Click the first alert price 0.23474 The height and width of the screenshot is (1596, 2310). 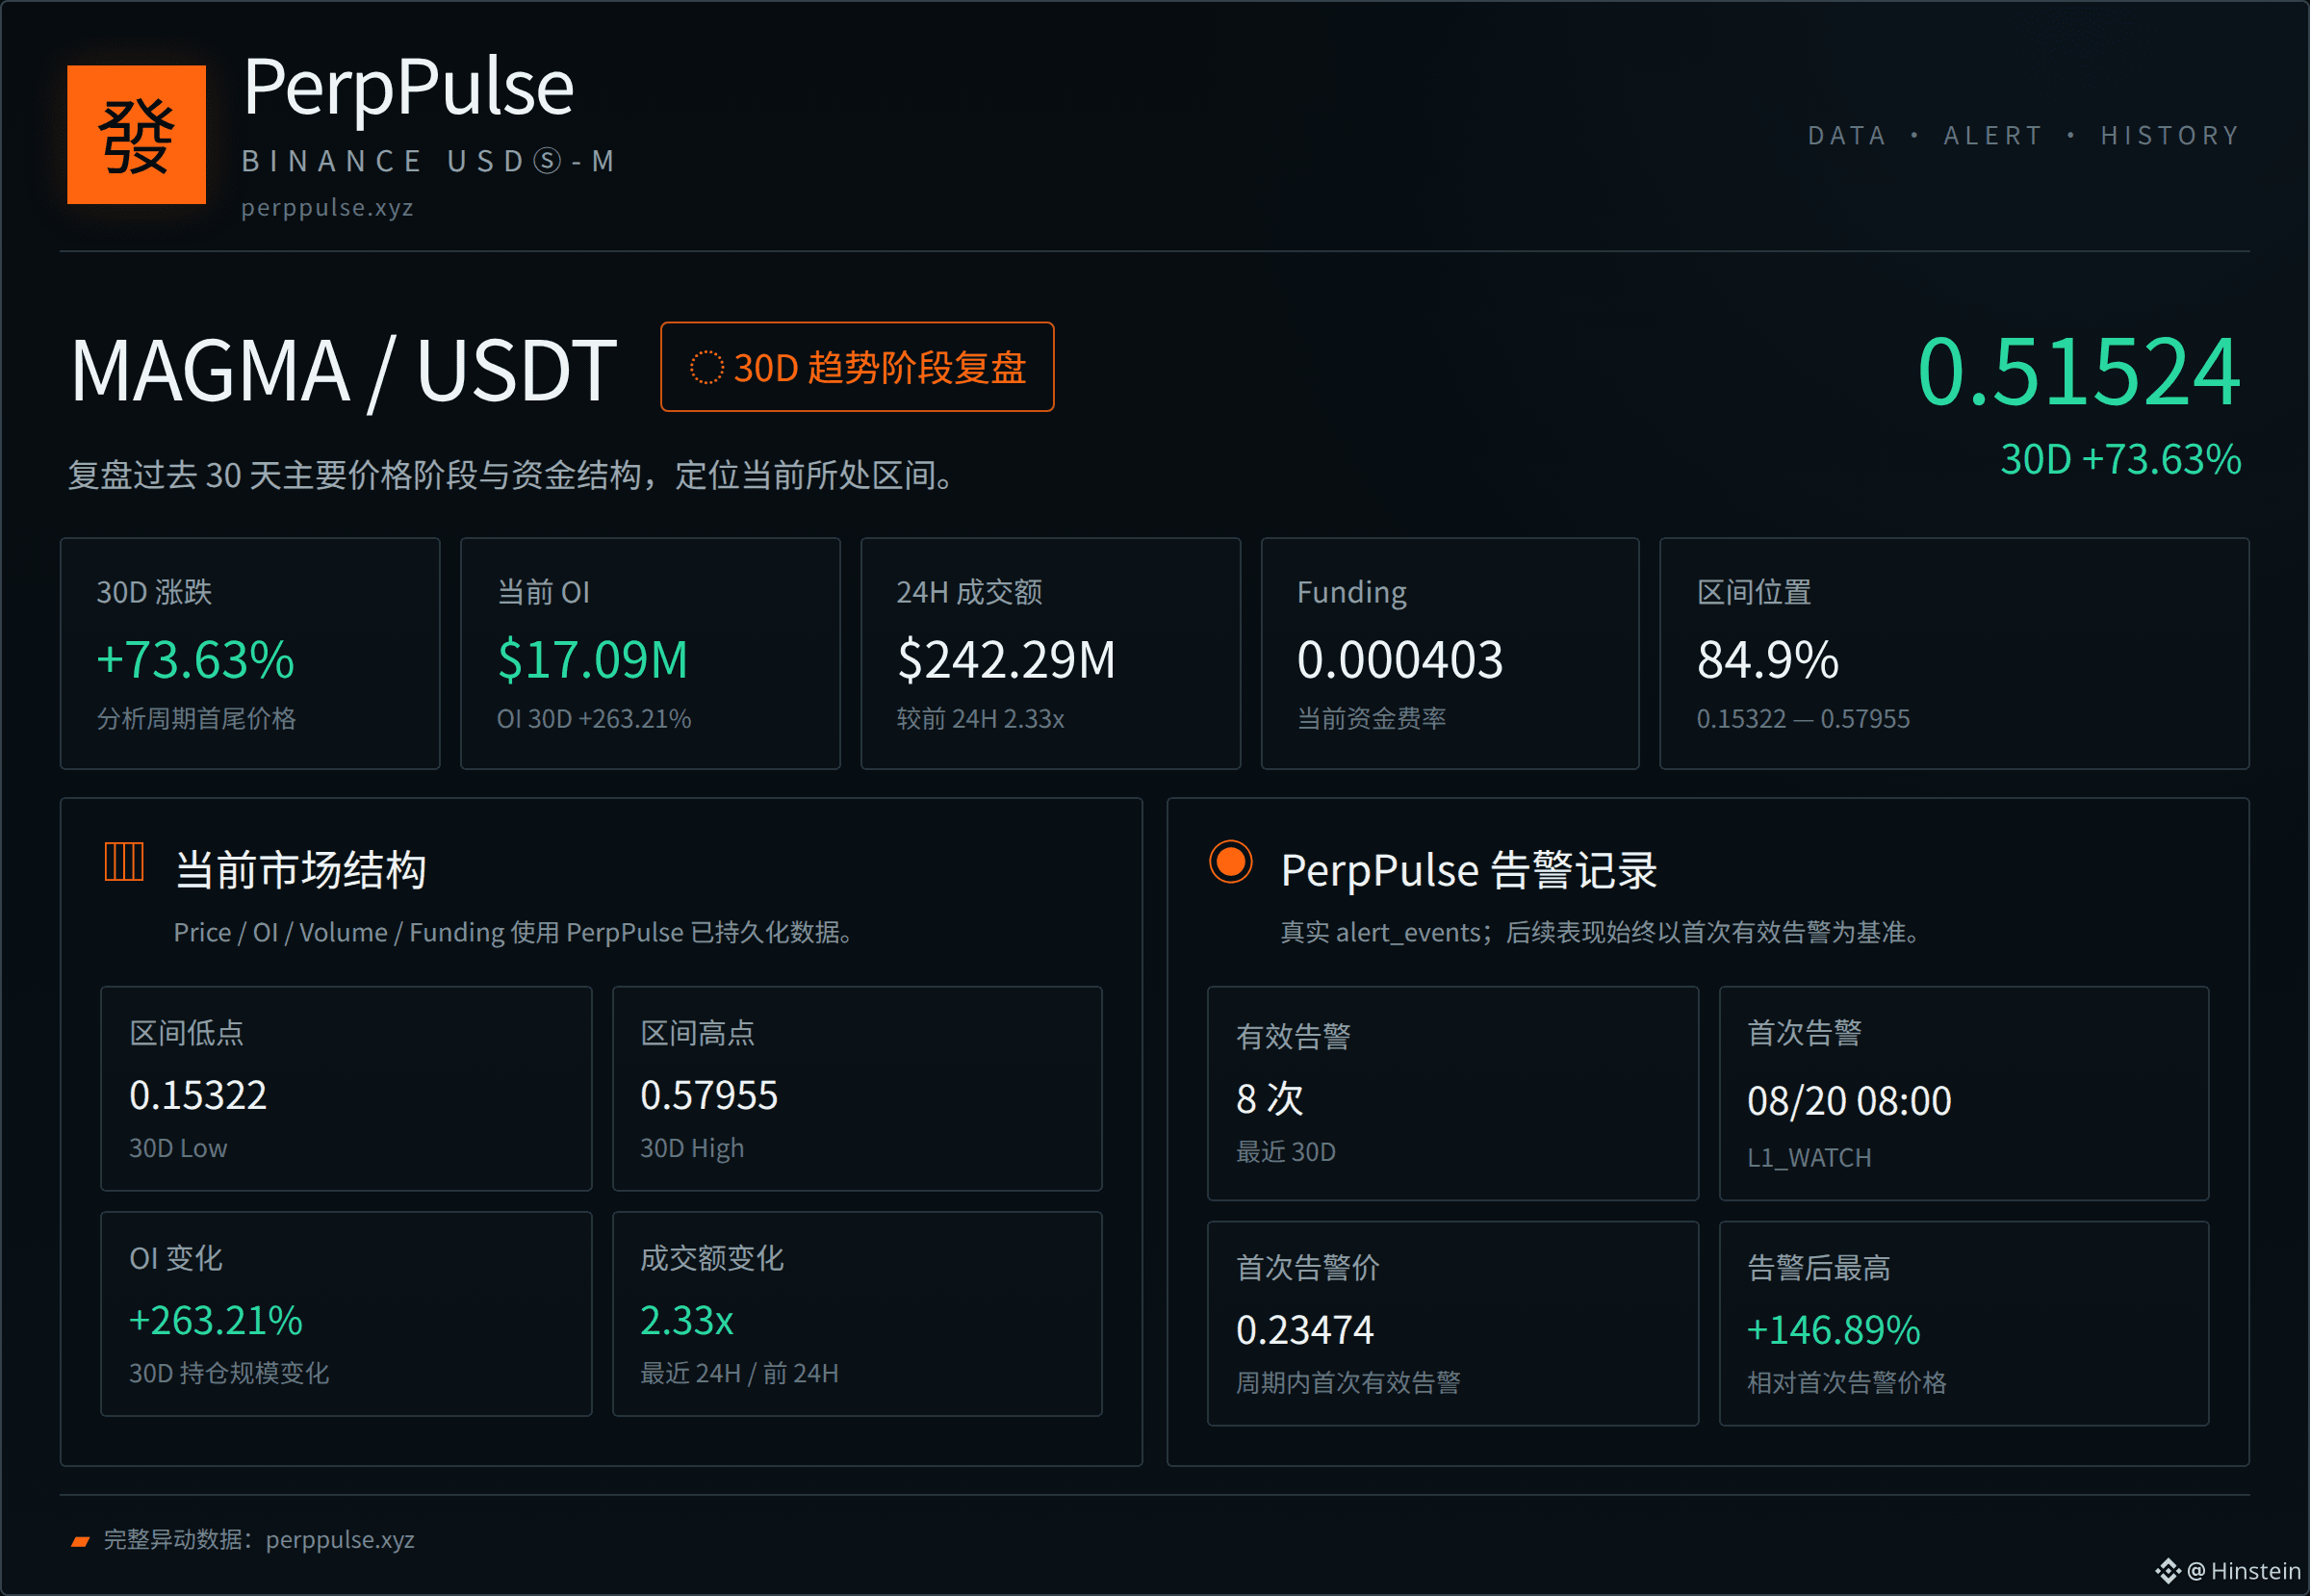1305,1330
